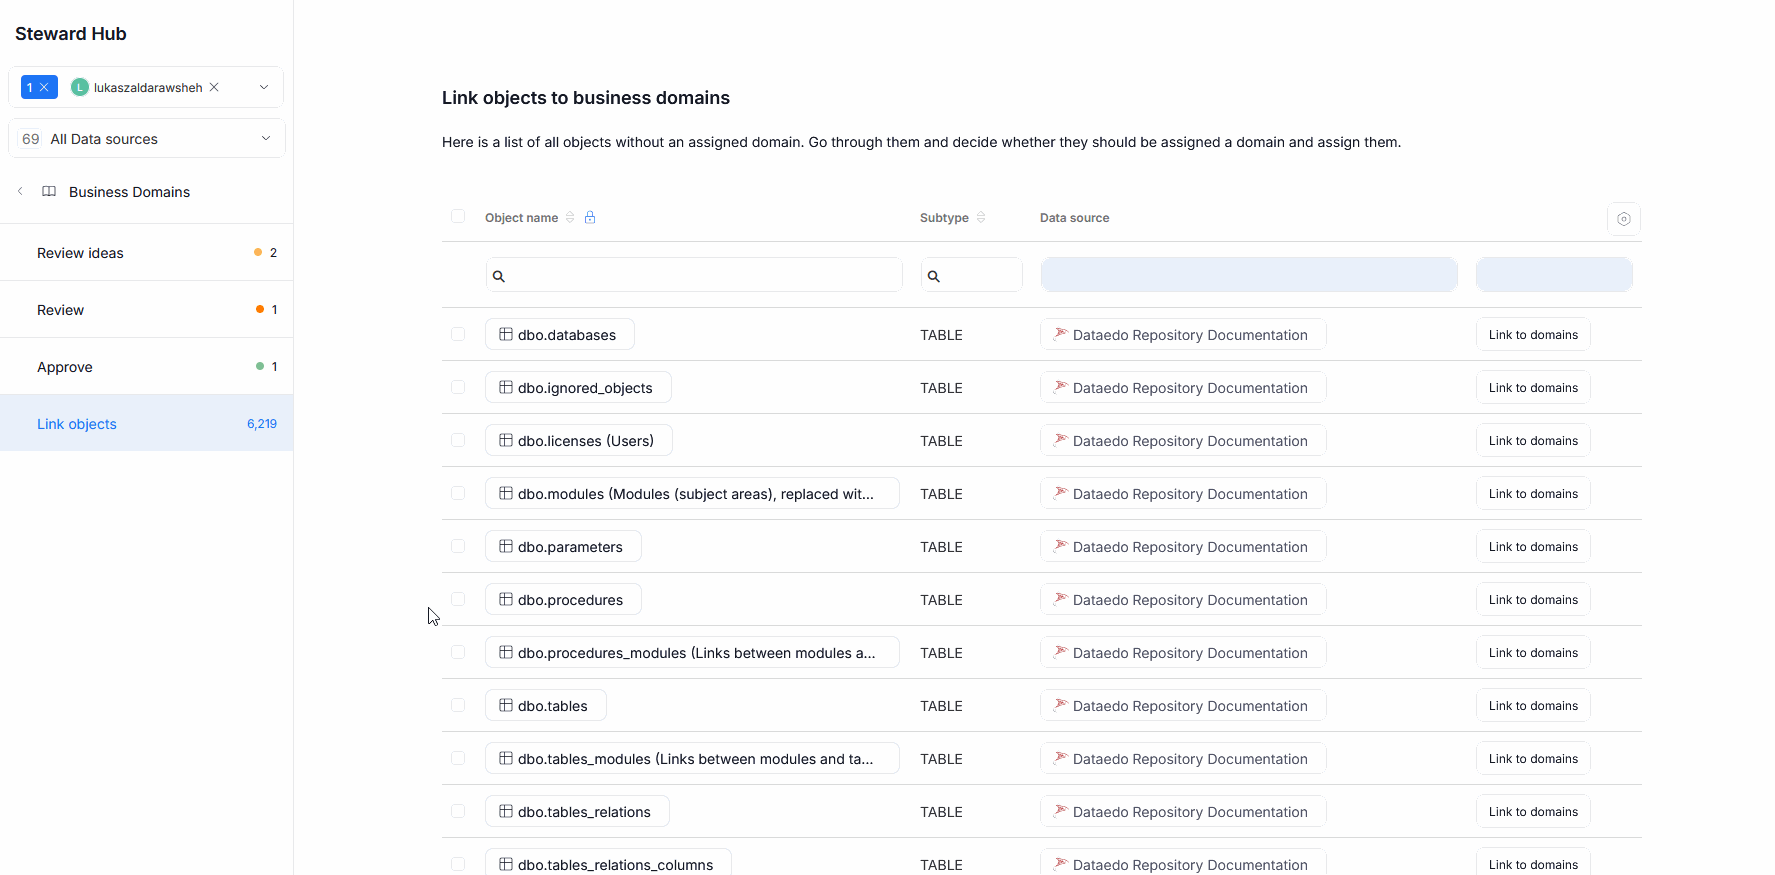
Task: Open the dbo.tables_relations_columns object chip
Action: (x=608, y=863)
